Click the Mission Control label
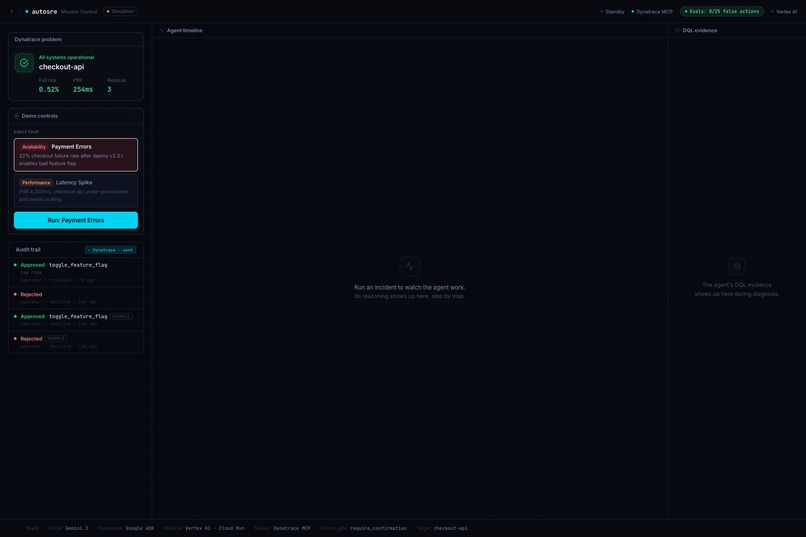 coord(79,12)
